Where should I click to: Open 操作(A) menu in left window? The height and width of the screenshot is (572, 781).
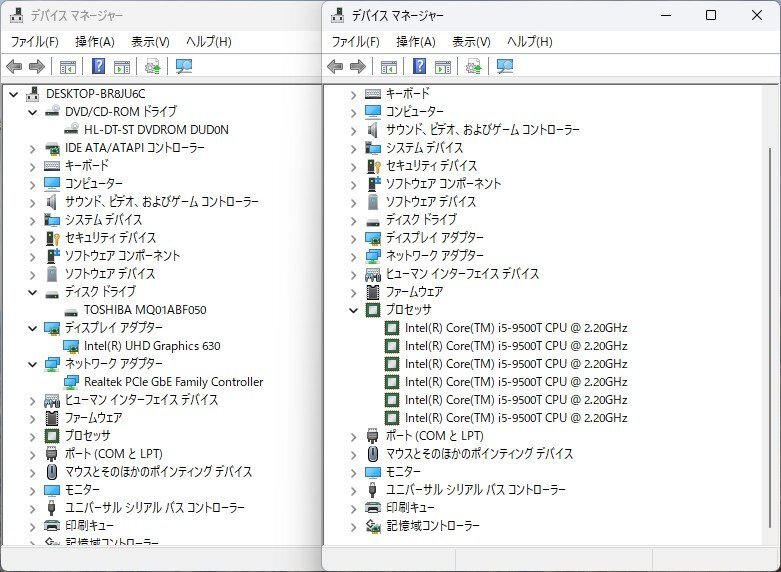coord(95,41)
